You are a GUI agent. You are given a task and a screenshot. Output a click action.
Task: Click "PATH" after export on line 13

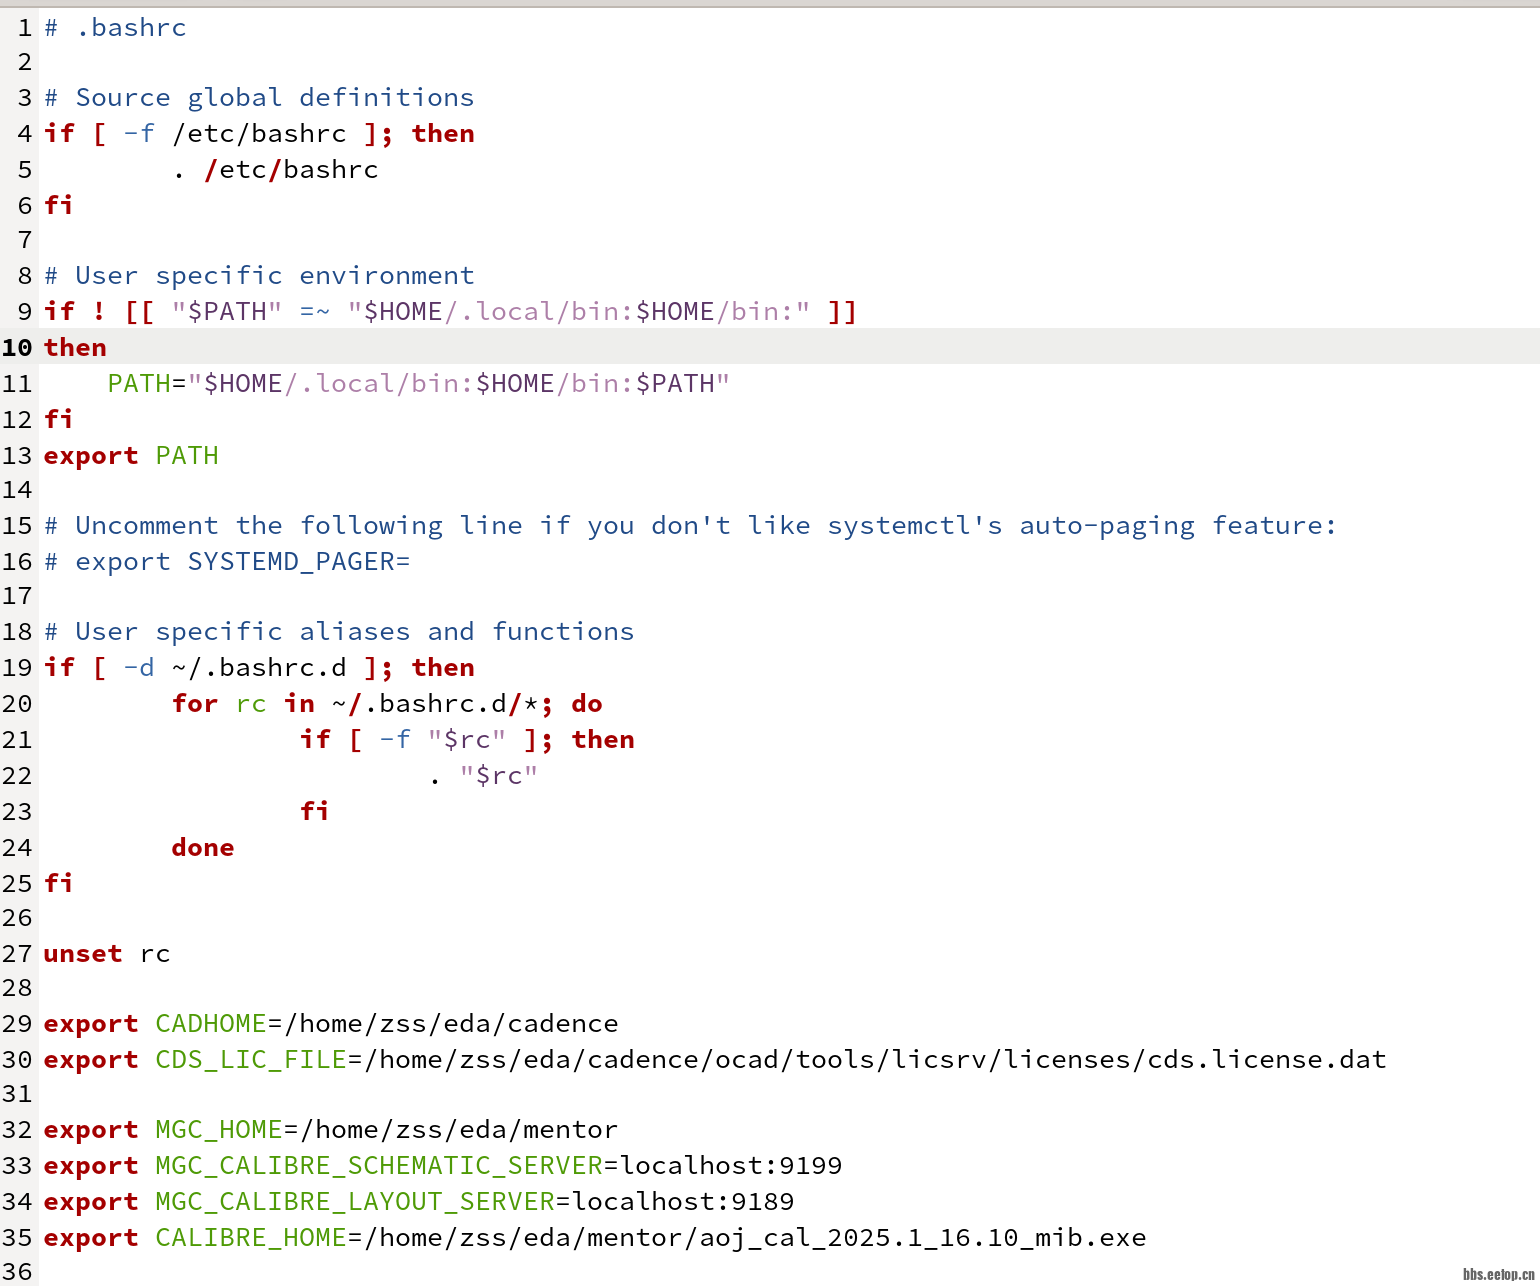point(186,455)
